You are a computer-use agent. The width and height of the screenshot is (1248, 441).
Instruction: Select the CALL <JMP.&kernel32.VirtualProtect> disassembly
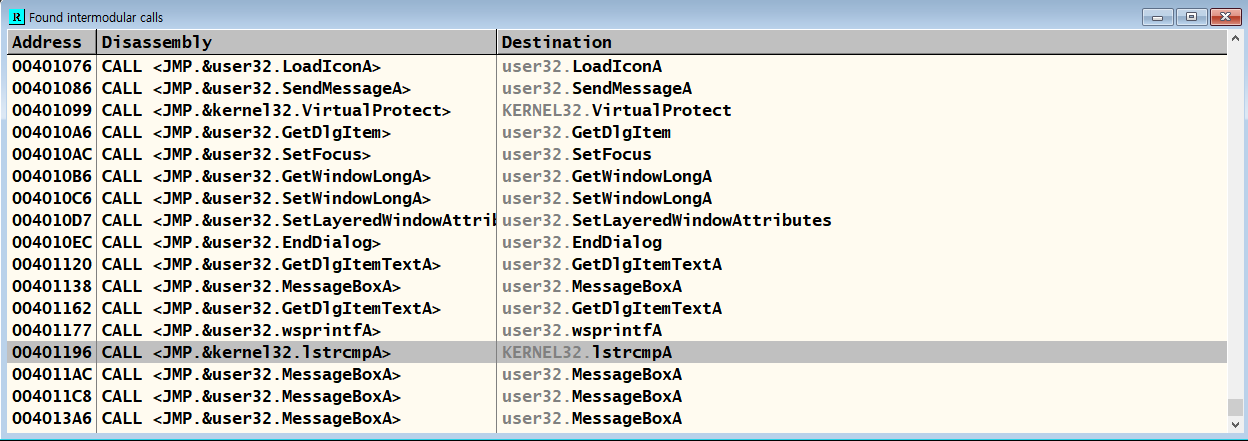pyautogui.click(x=276, y=110)
